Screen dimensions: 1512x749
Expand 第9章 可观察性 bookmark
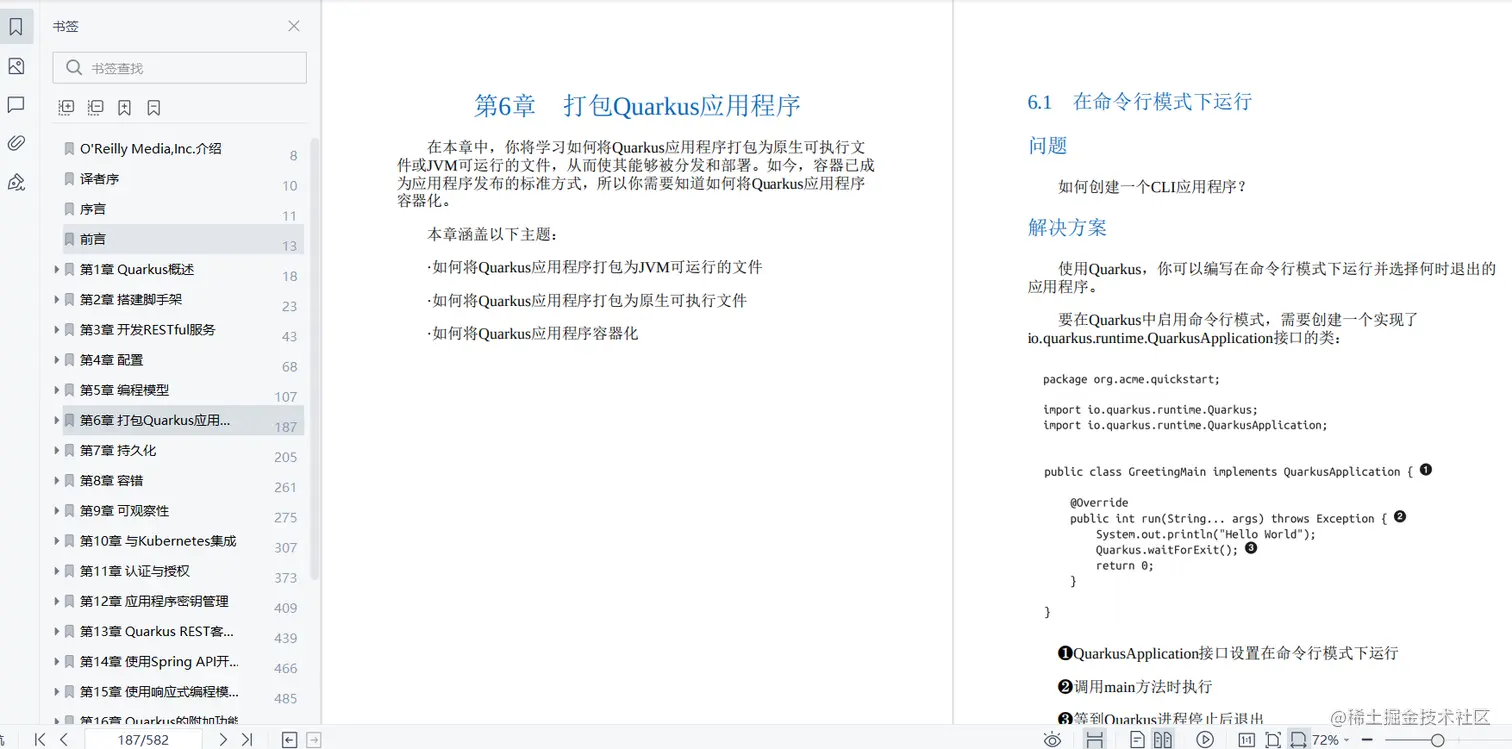(x=57, y=510)
